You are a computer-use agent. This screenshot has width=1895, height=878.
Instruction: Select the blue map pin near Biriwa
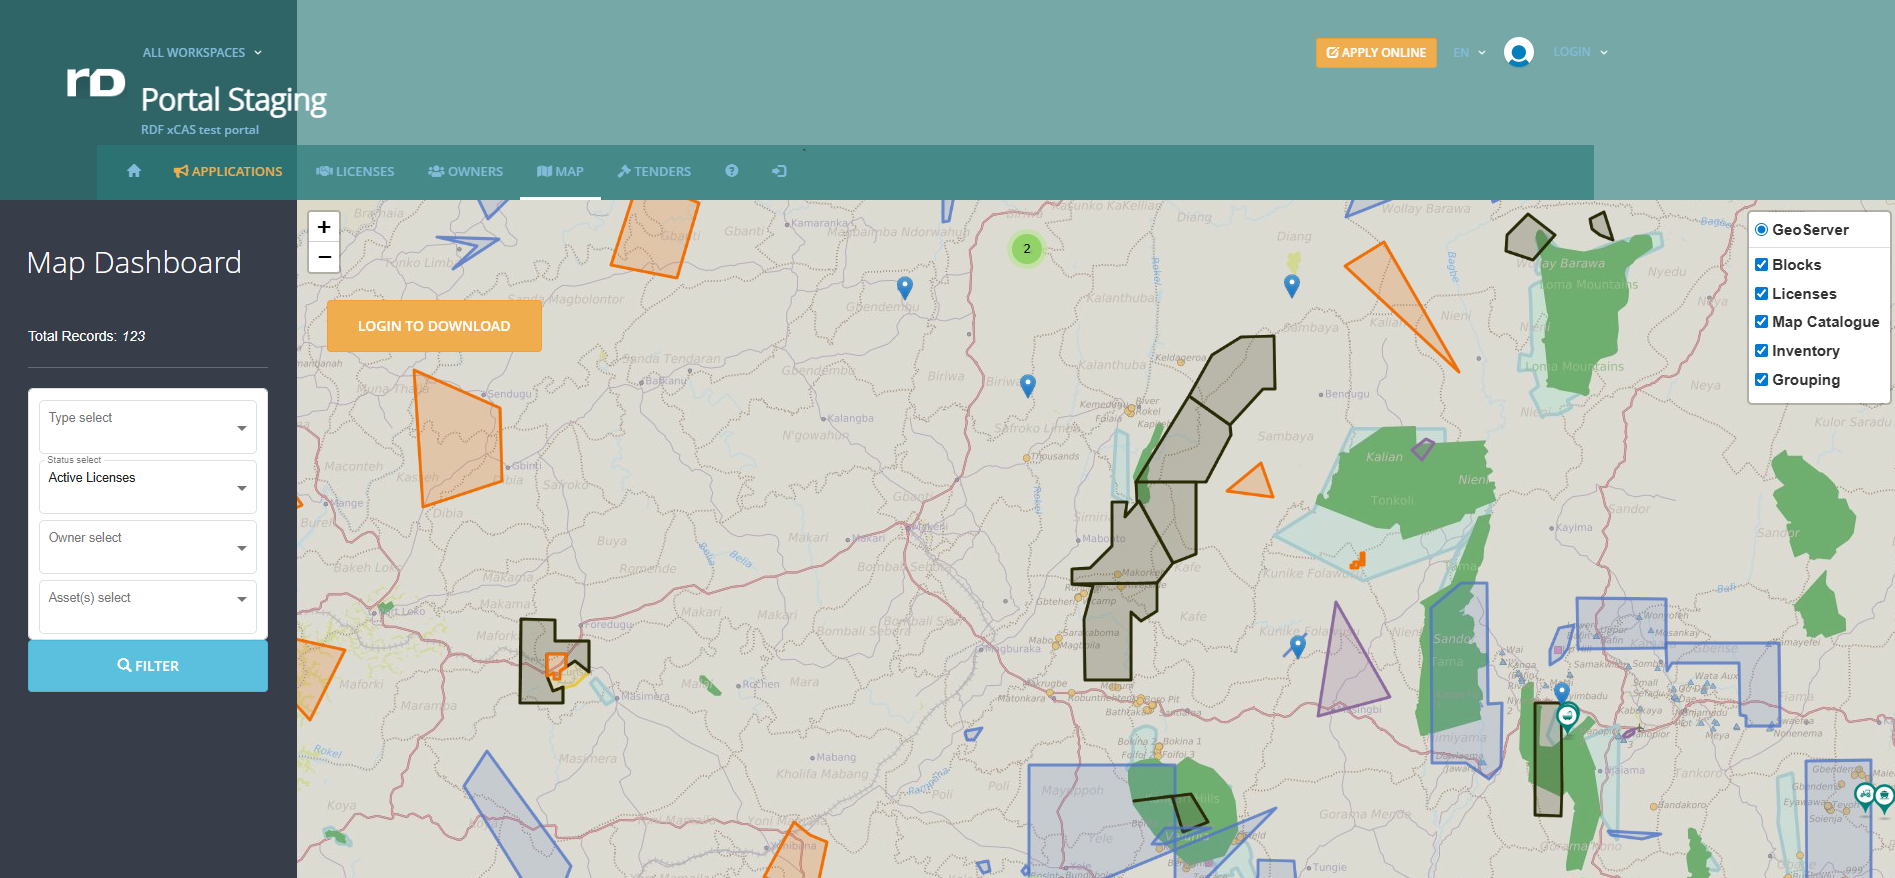coord(1028,386)
